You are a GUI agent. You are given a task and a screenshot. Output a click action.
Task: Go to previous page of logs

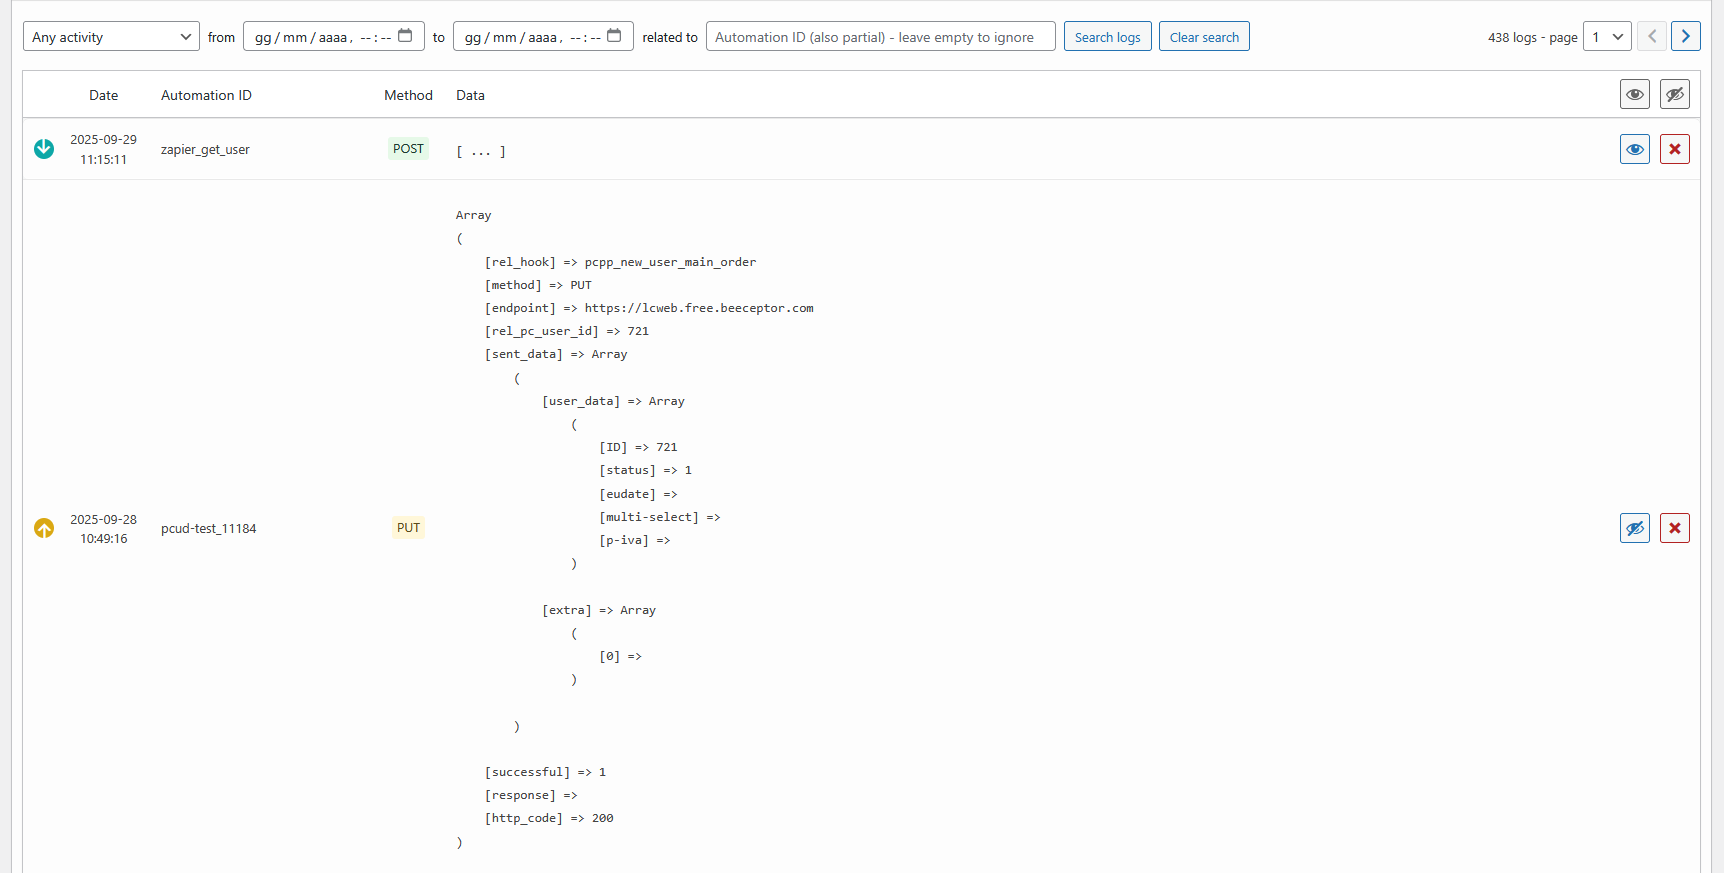[1652, 37]
